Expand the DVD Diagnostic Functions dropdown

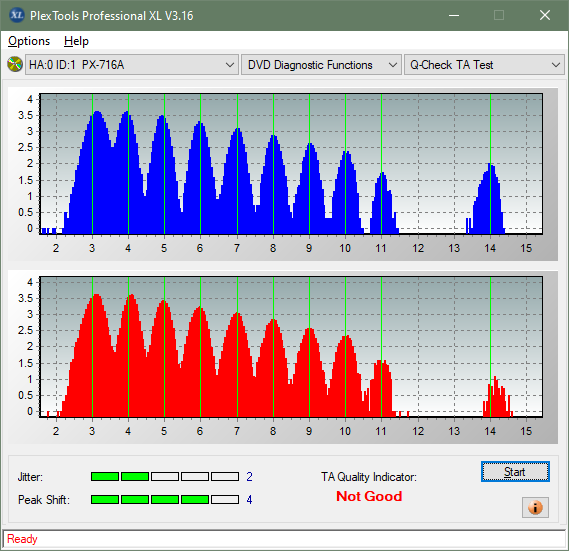coord(321,65)
